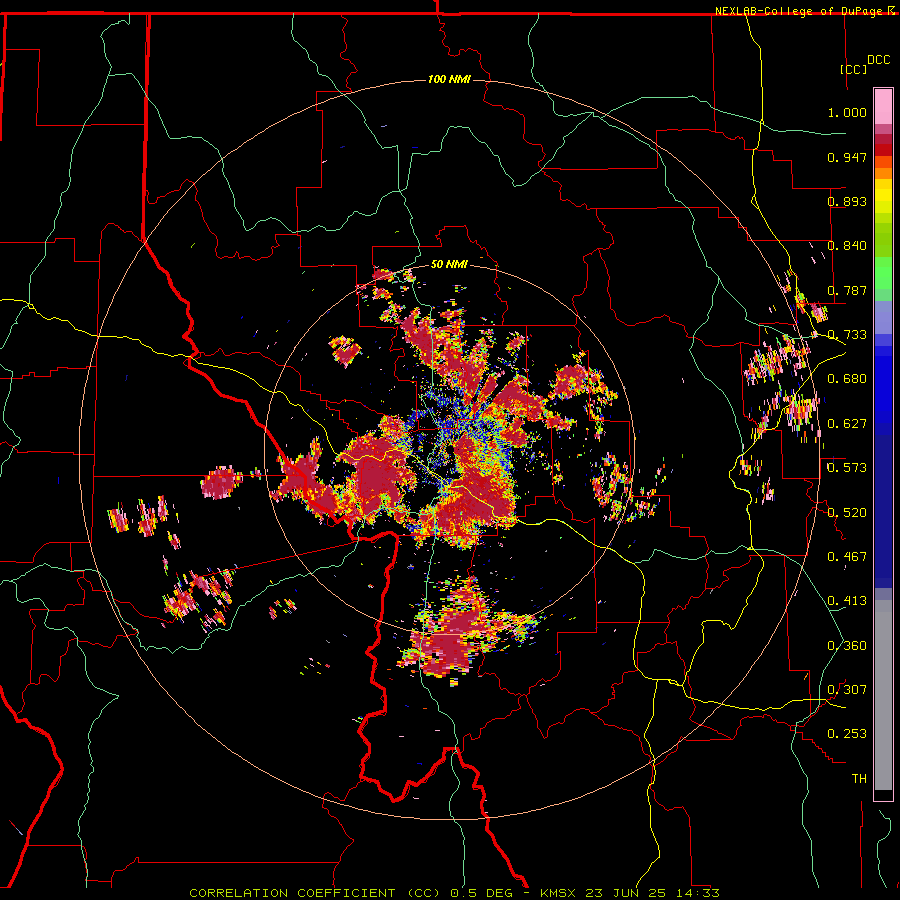Click the 0.573 legend value
Screen dimensions: 900x900
click(847, 468)
